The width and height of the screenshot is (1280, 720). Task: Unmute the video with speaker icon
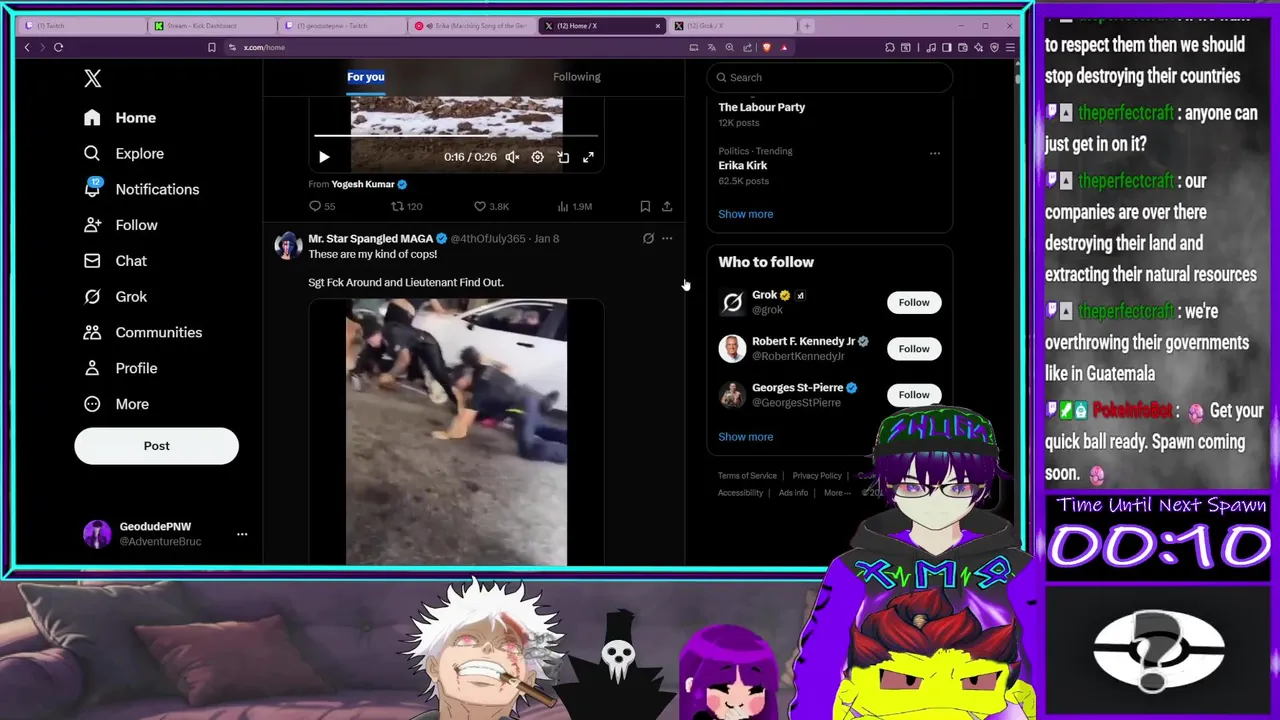point(512,157)
